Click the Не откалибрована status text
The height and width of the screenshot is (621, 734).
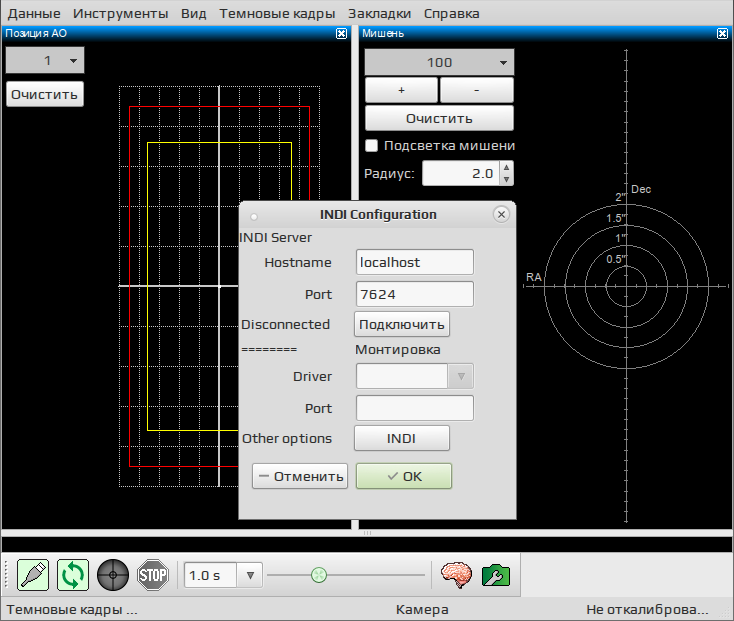[647, 610]
